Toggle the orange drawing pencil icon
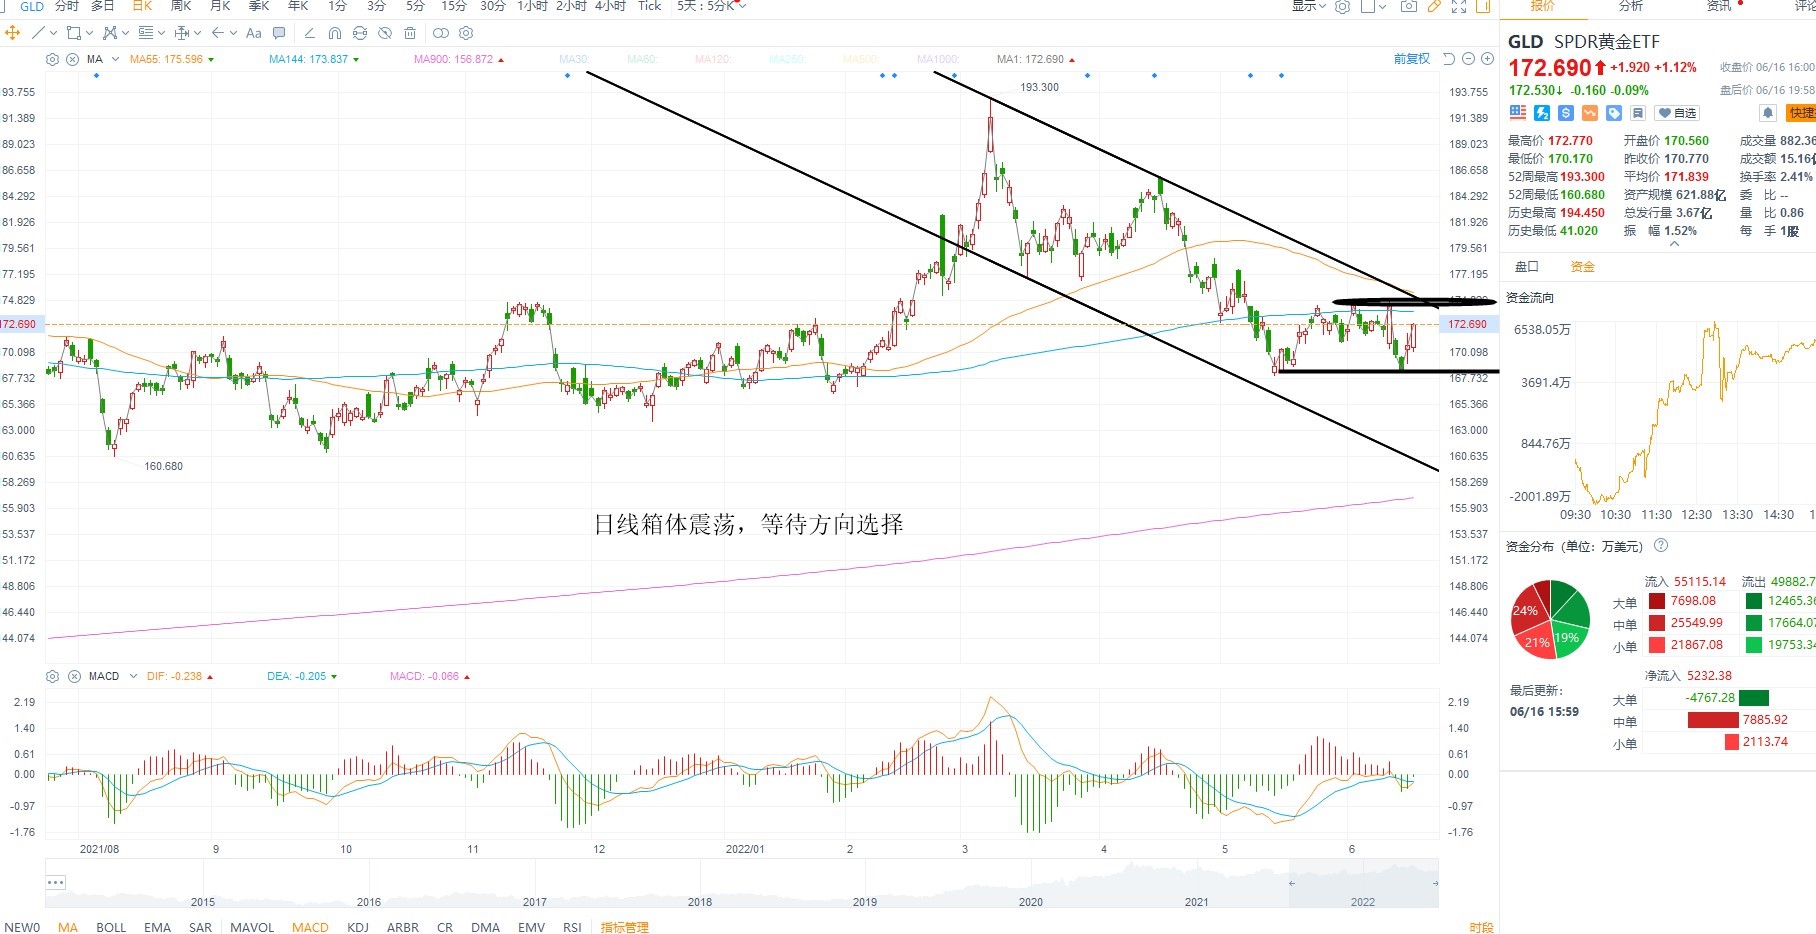1816x934 pixels. tap(1434, 6)
